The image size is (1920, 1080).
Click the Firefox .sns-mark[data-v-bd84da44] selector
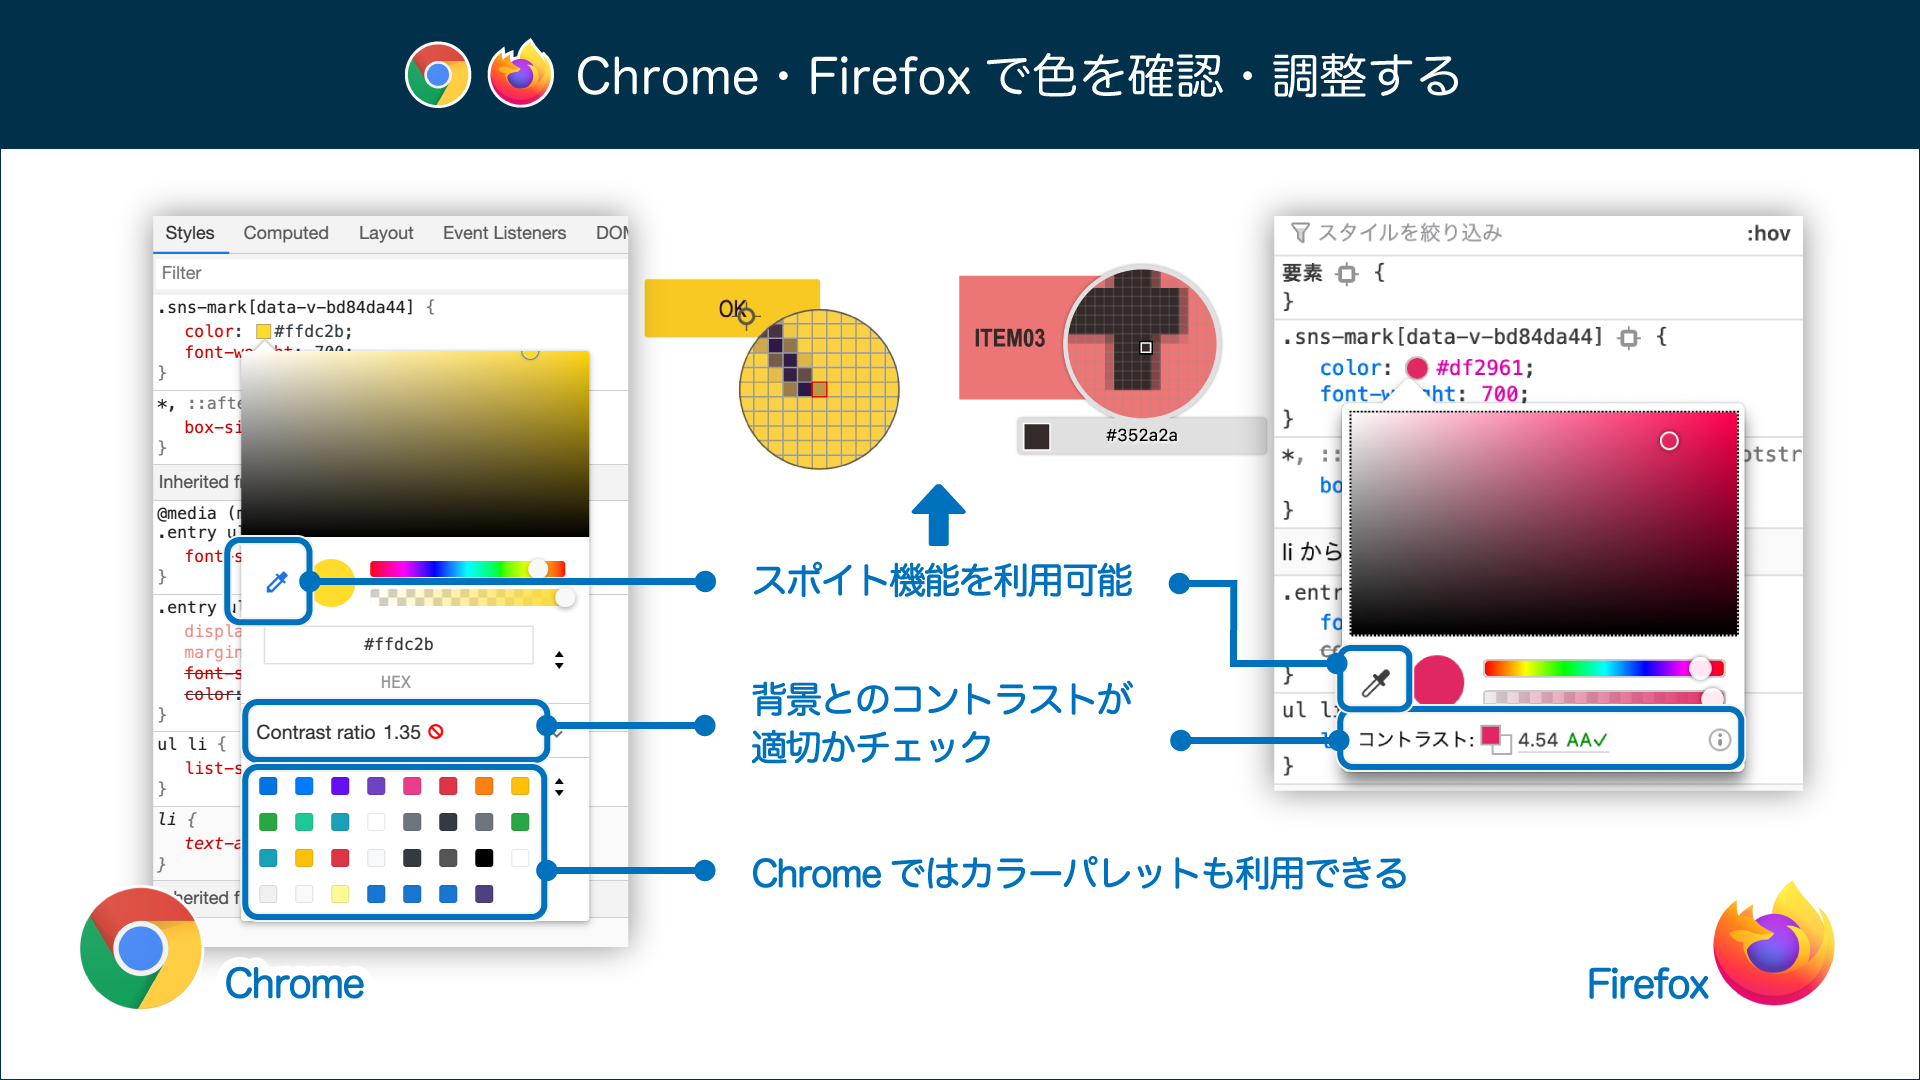(x=1443, y=338)
